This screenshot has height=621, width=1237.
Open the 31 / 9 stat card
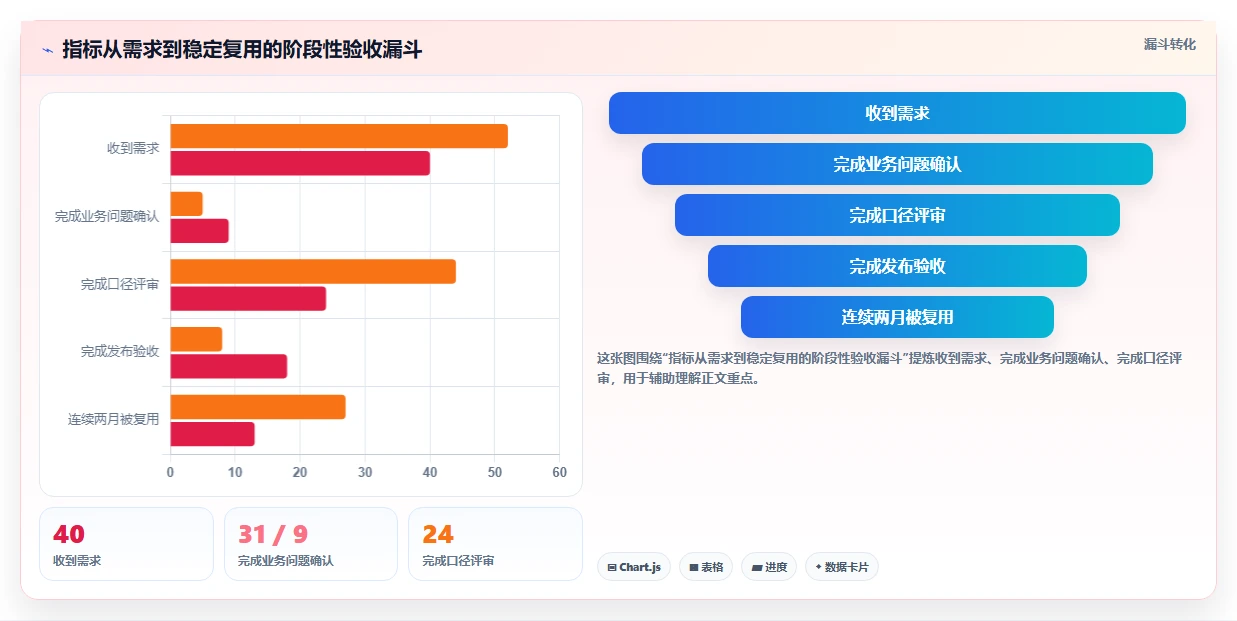click(311, 544)
